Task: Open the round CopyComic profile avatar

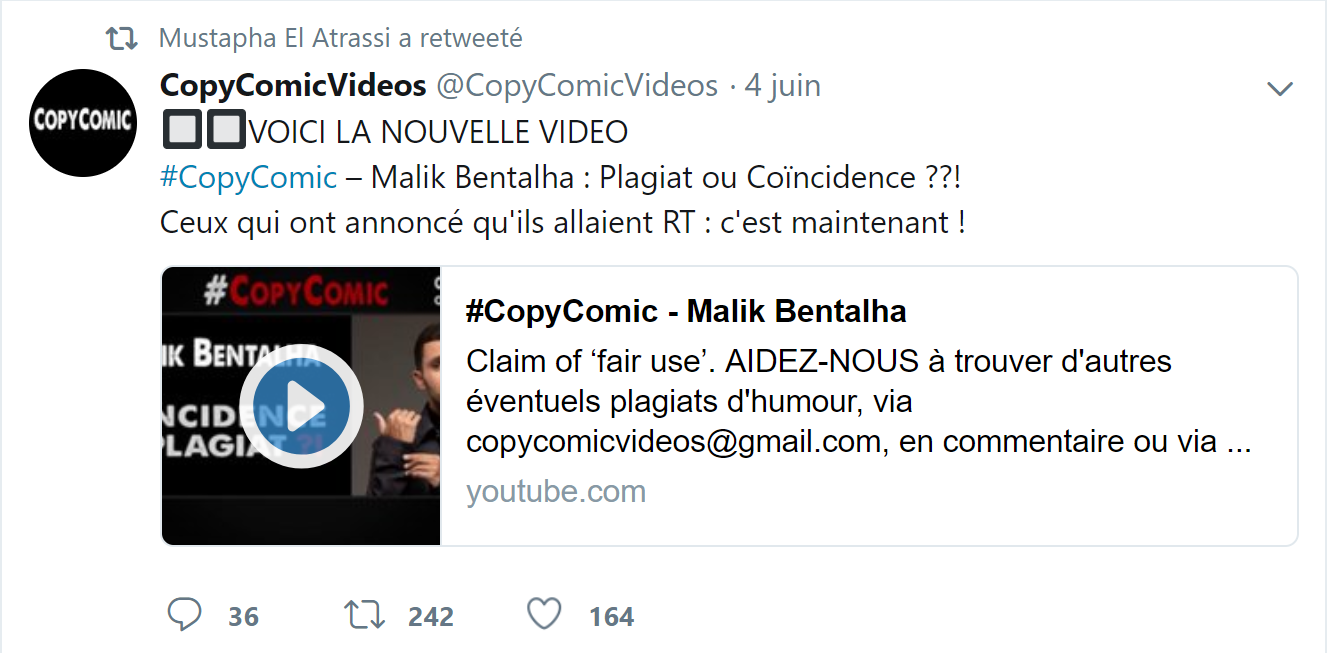Action: [82, 123]
